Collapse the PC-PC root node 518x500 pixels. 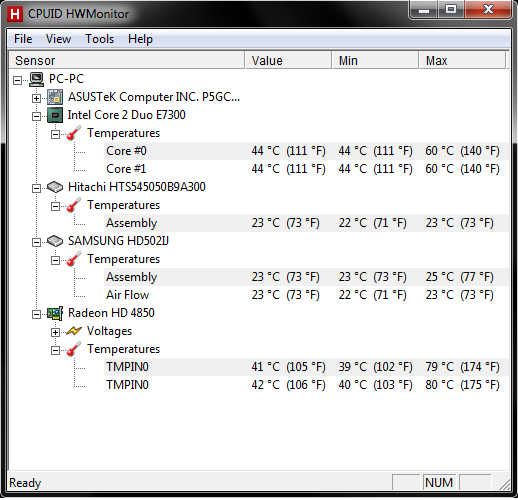(x=17, y=80)
